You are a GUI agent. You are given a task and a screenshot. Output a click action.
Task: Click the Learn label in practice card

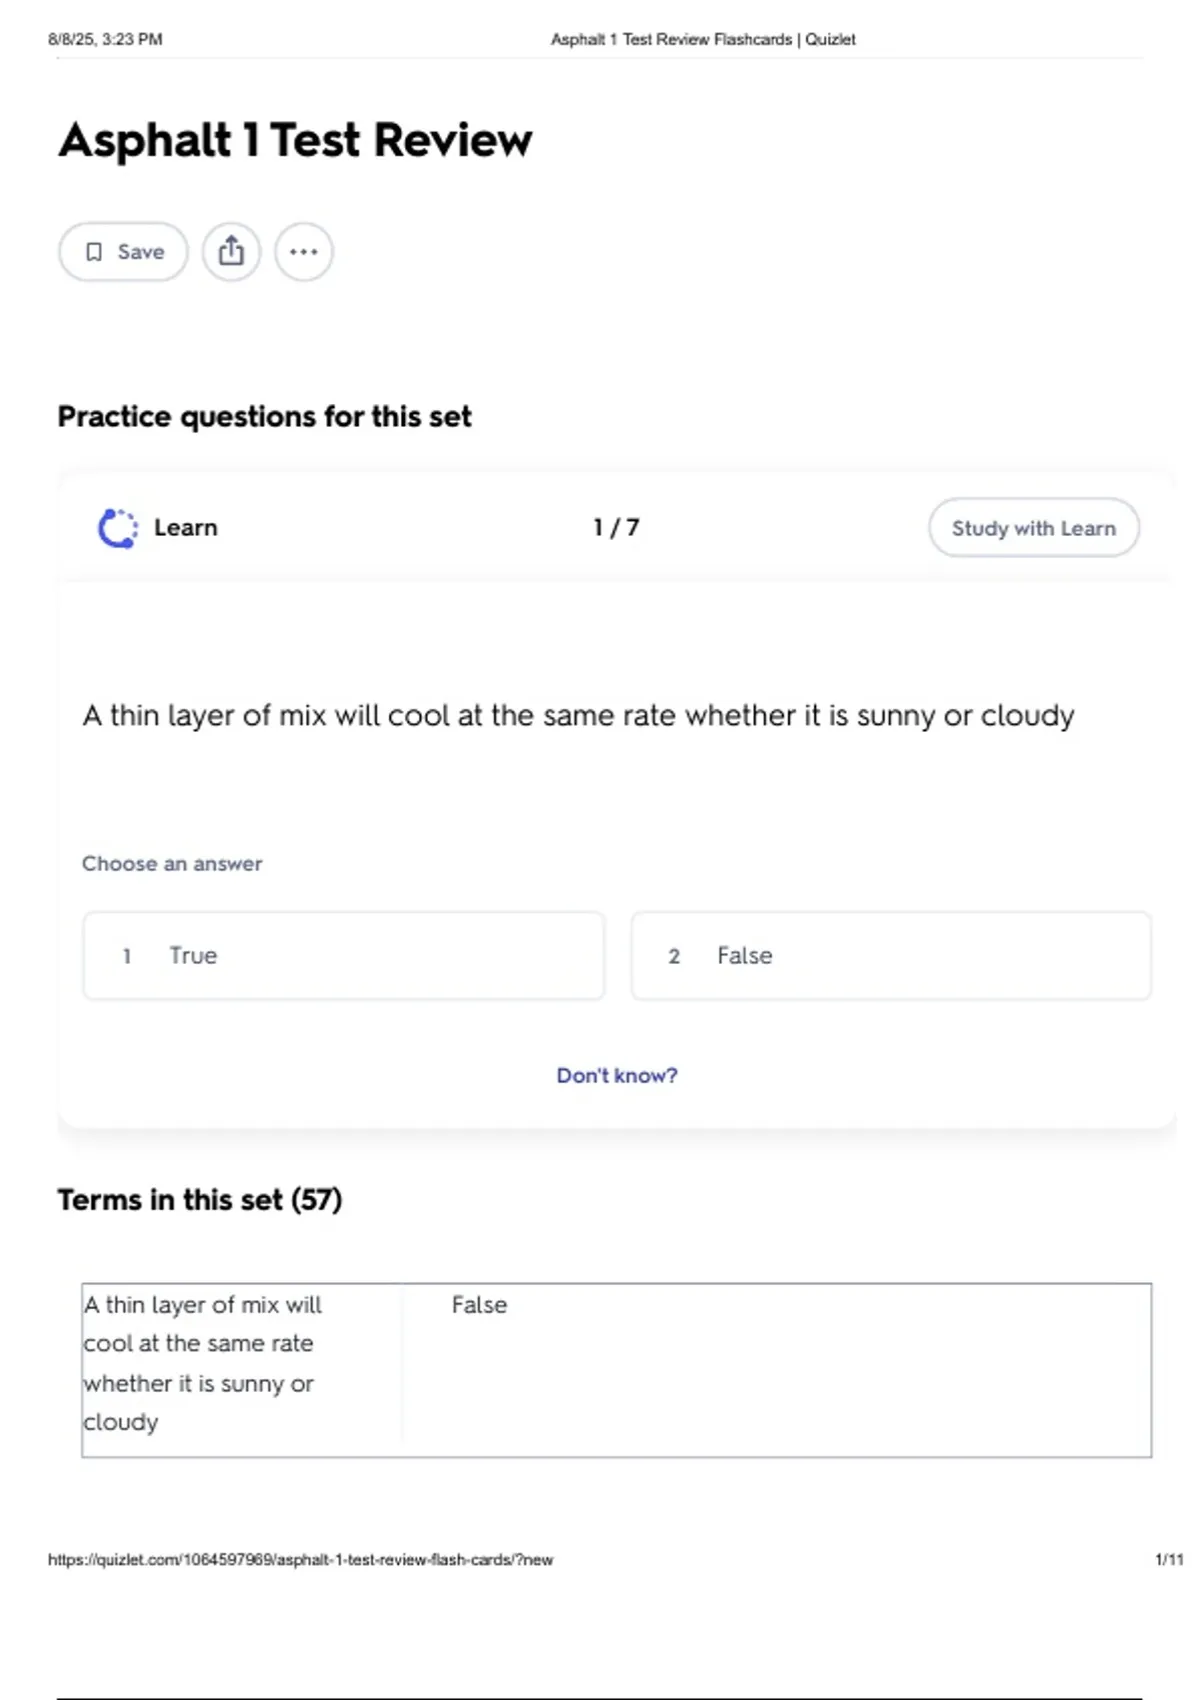pos(186,528)
